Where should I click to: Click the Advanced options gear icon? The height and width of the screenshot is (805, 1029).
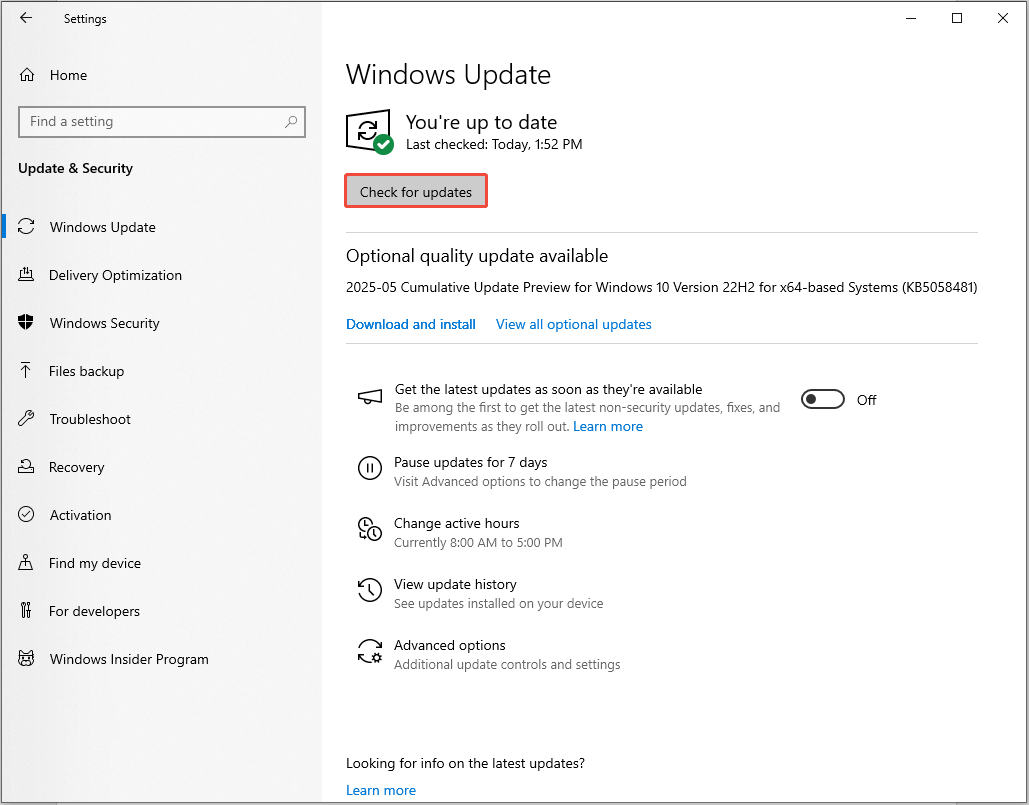click(x=369, y=652)
